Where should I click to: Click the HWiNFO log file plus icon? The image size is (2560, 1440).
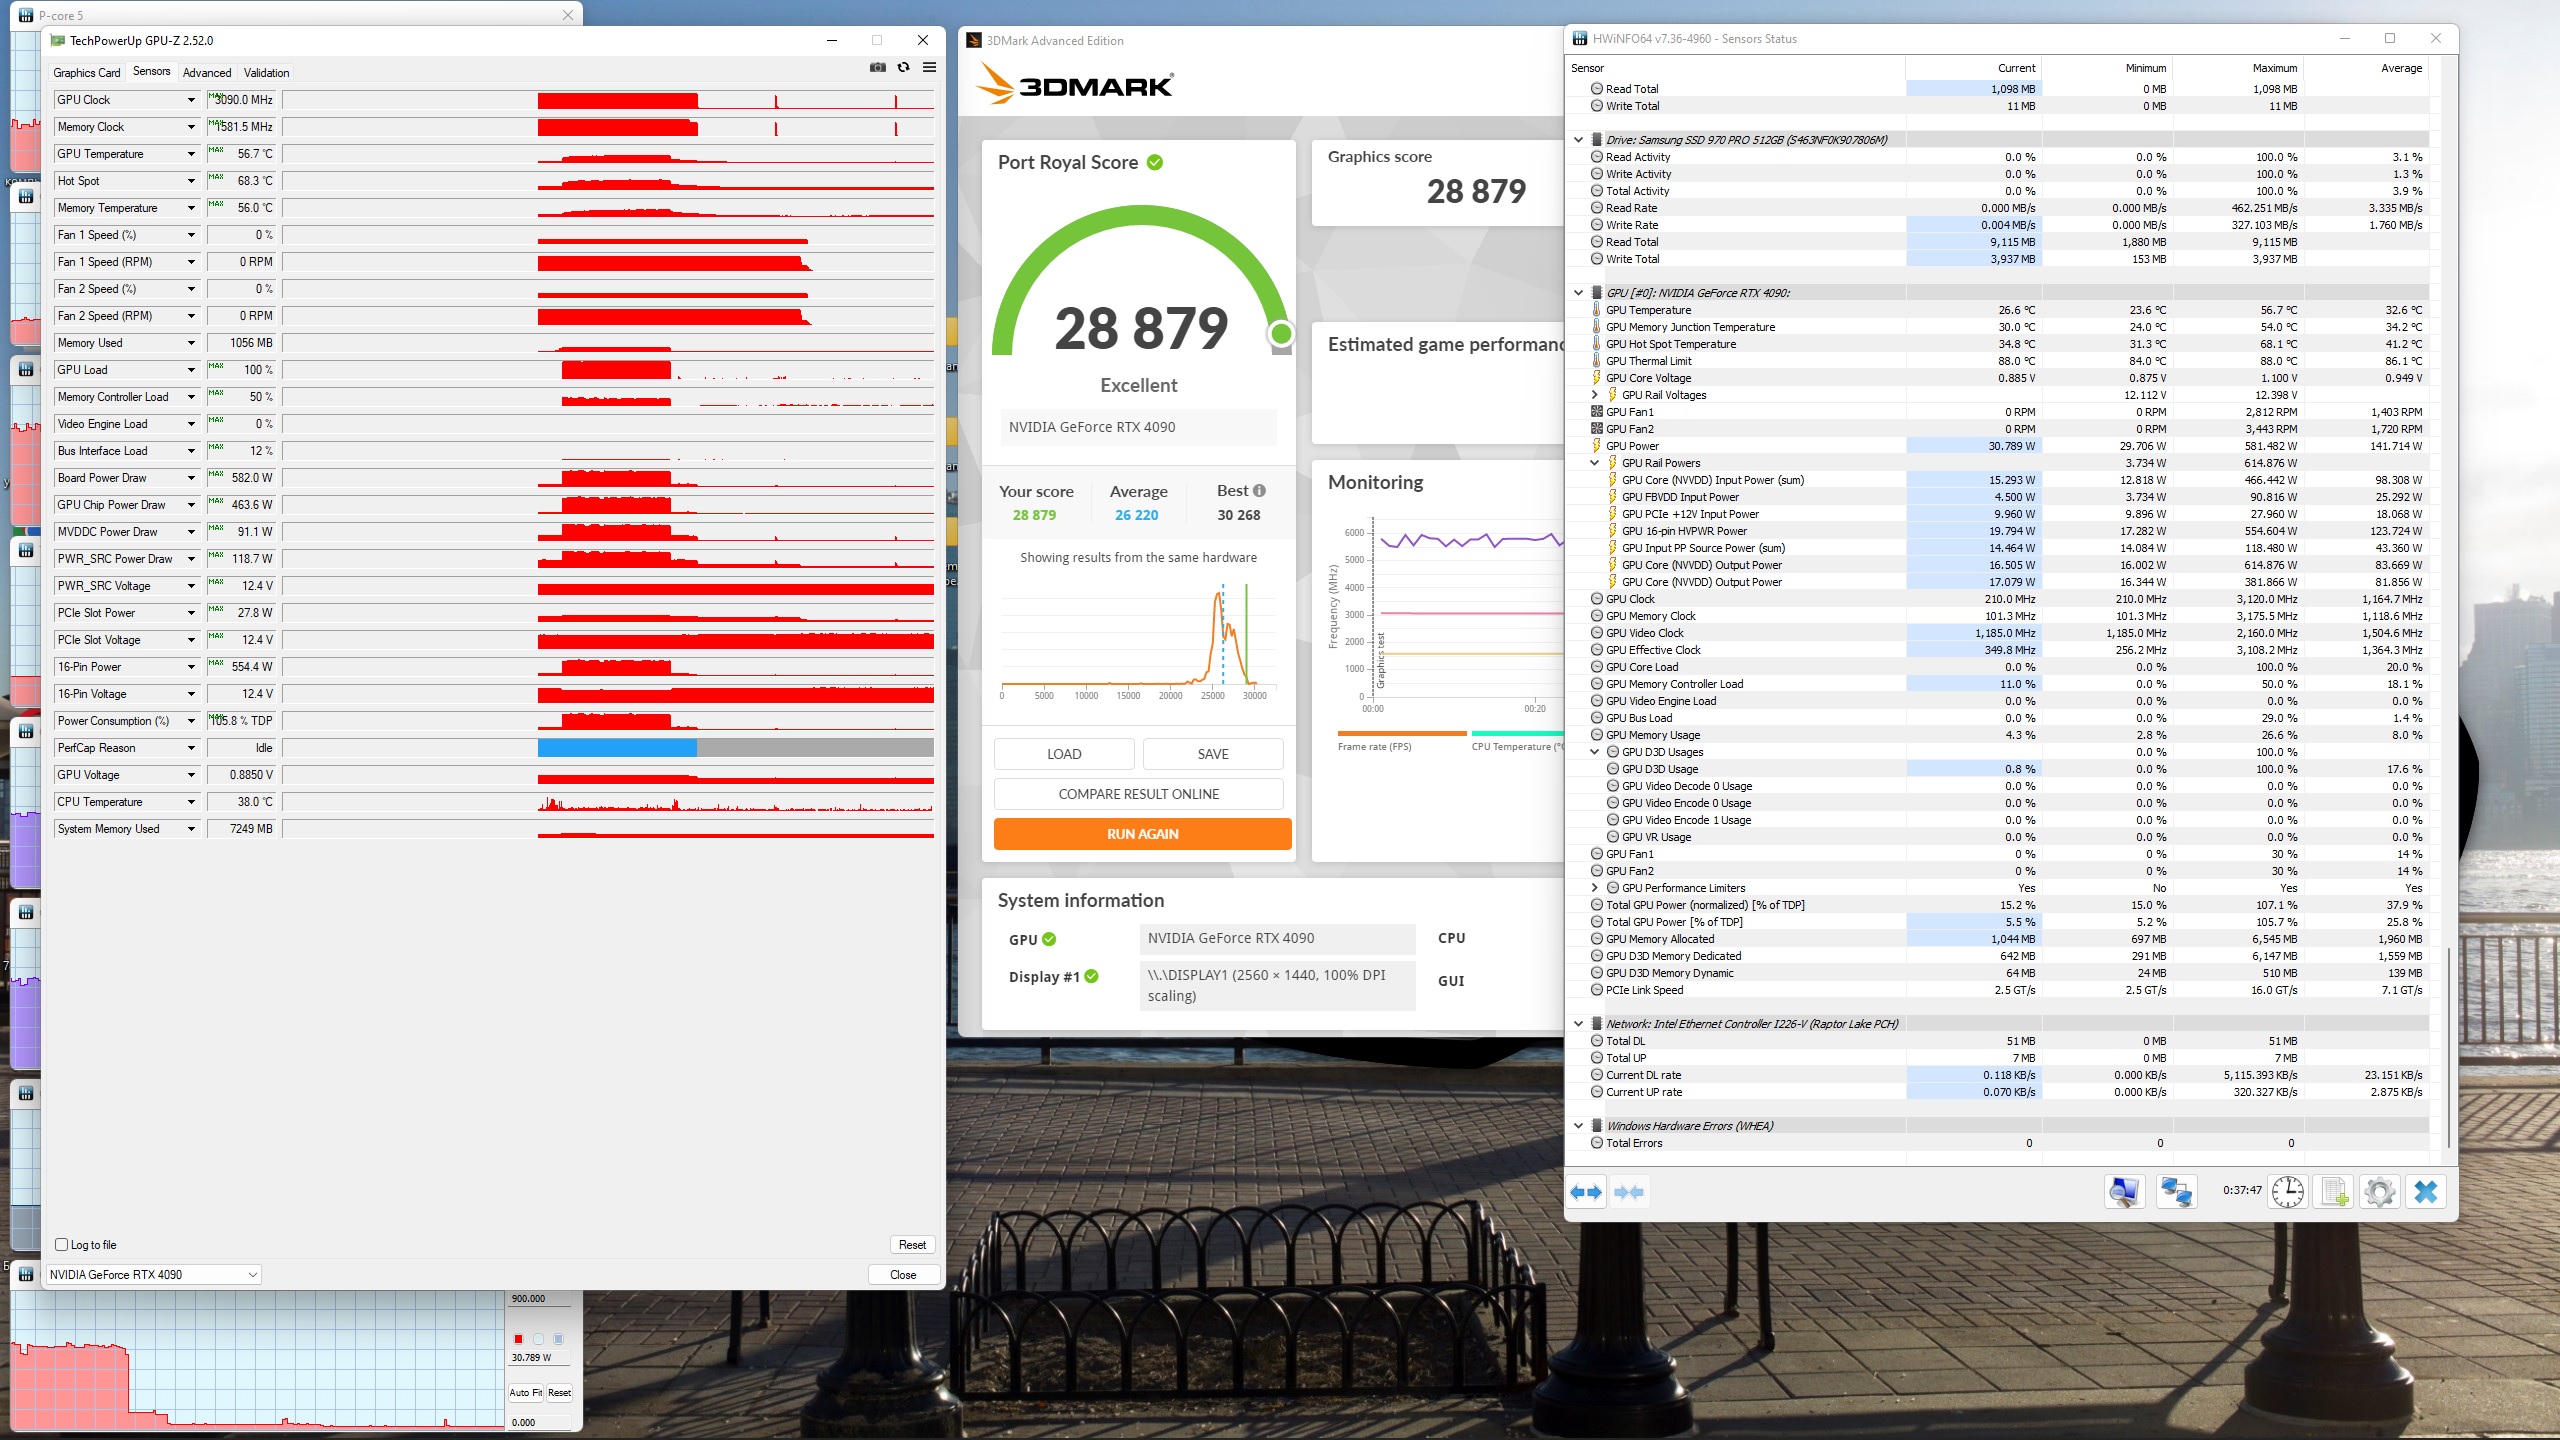click(2334, 1192)
